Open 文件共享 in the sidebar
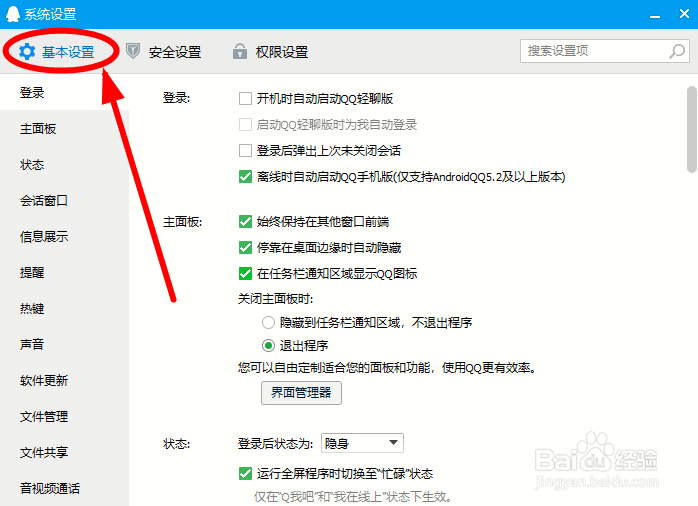 click(x=64, y=453)
